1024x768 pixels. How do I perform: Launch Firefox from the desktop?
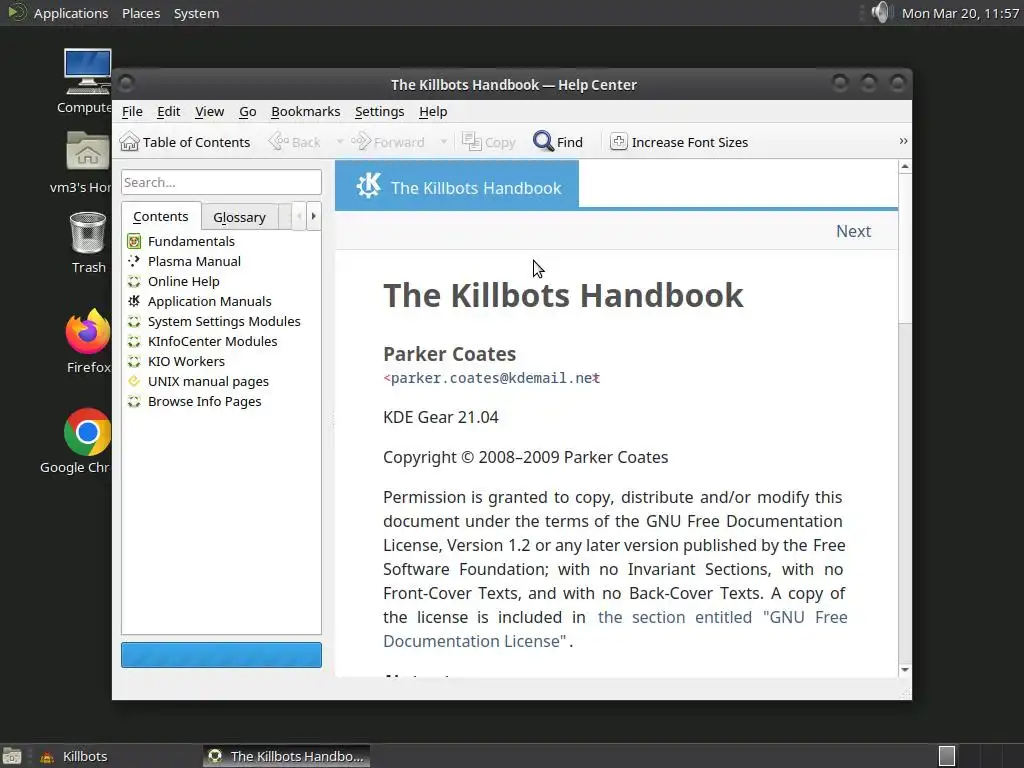tap(88, 331)
